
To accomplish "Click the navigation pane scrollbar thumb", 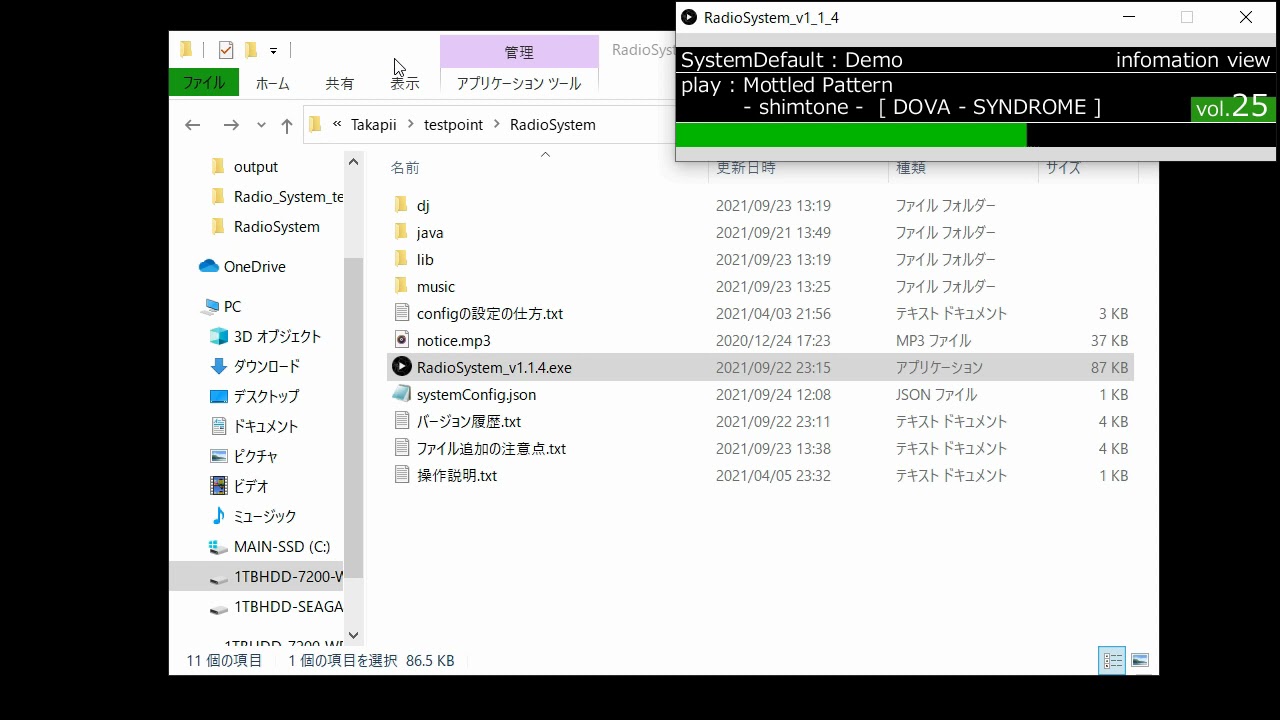I will point(353,417).
